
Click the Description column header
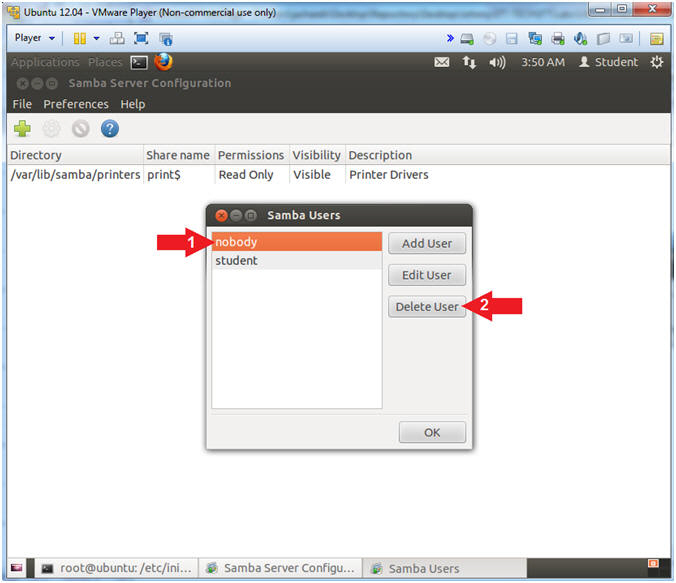pos(508,155)
